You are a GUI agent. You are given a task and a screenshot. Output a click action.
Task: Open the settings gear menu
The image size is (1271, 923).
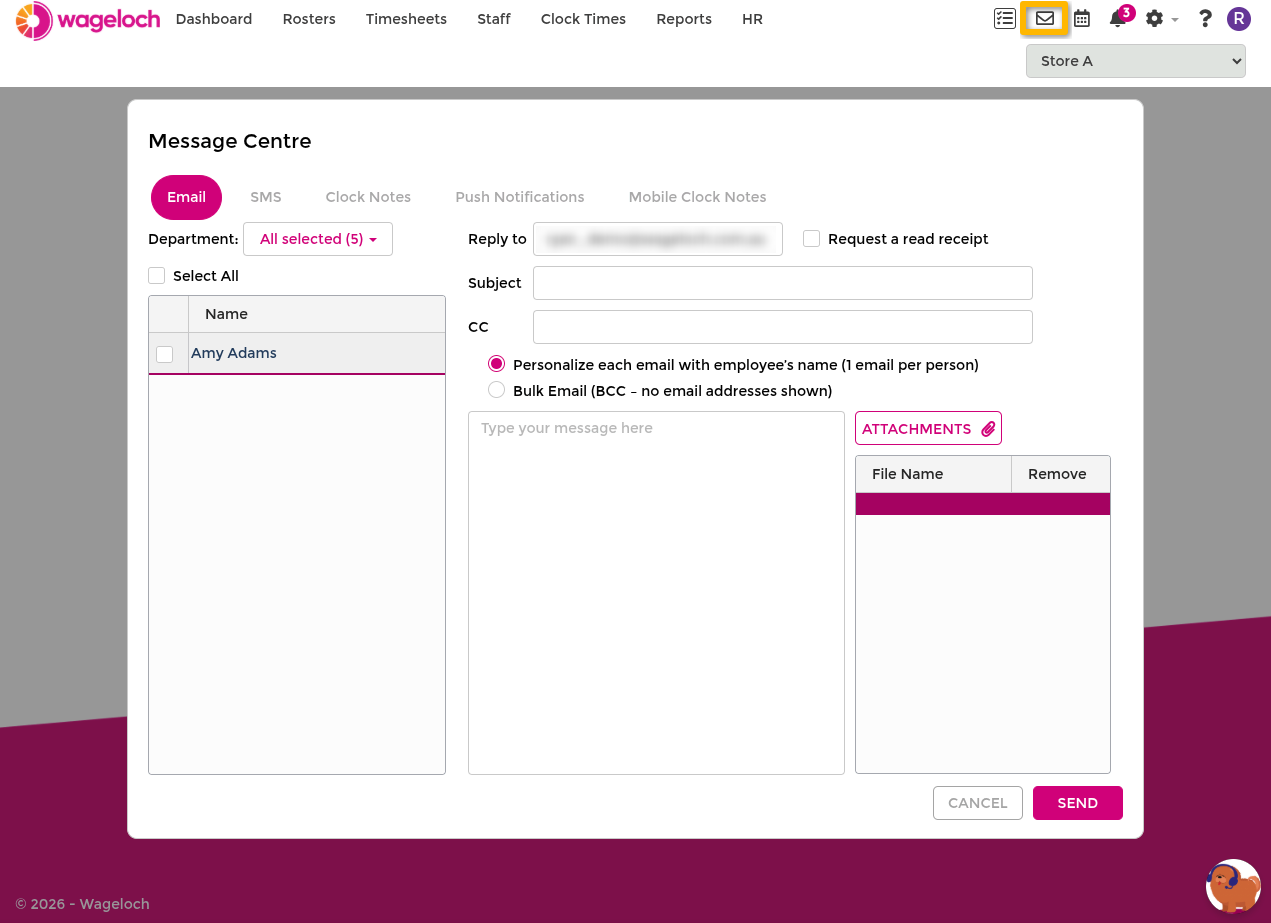click(x=1155, y=19)
